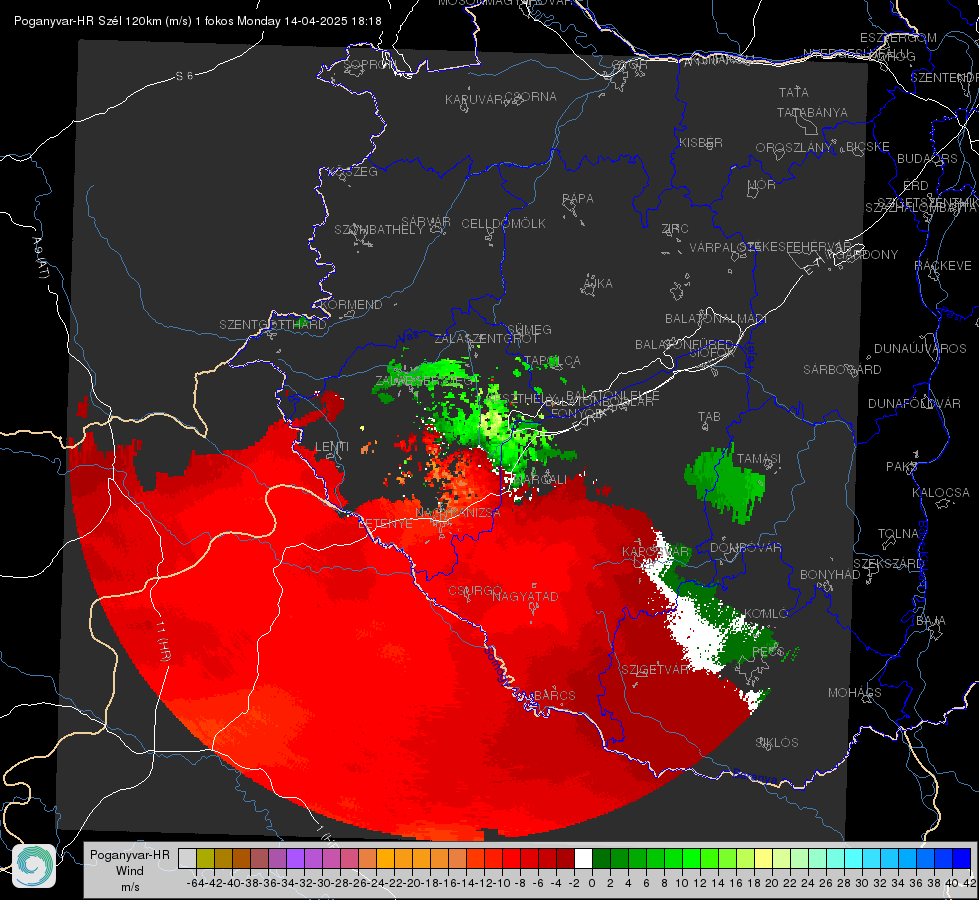Click the CSURGO city label
Viewport: 979px width, 900px height.
click(x=476, y=591)
